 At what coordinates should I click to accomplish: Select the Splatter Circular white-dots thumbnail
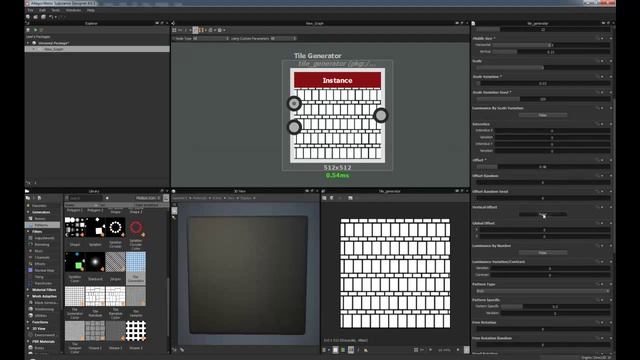click(116, 227)
